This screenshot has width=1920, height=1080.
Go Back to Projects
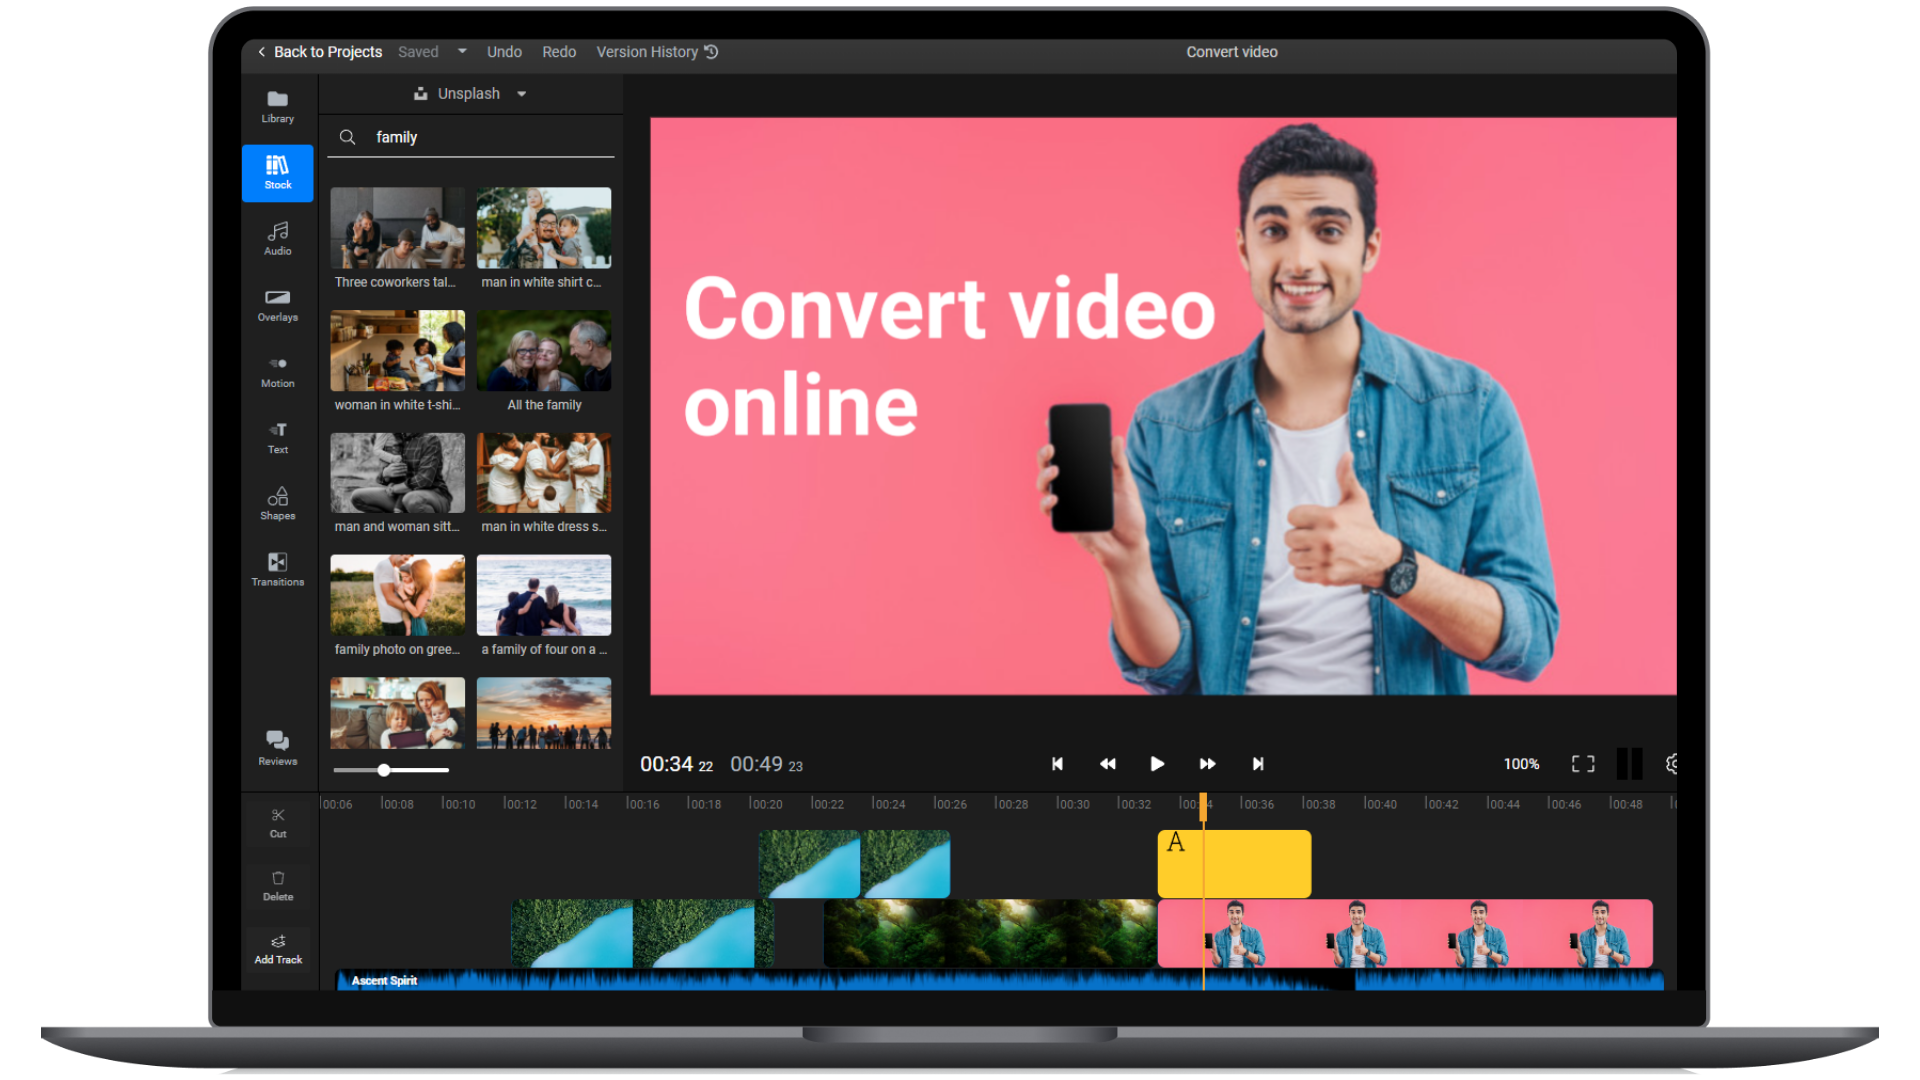coord(320,52)
